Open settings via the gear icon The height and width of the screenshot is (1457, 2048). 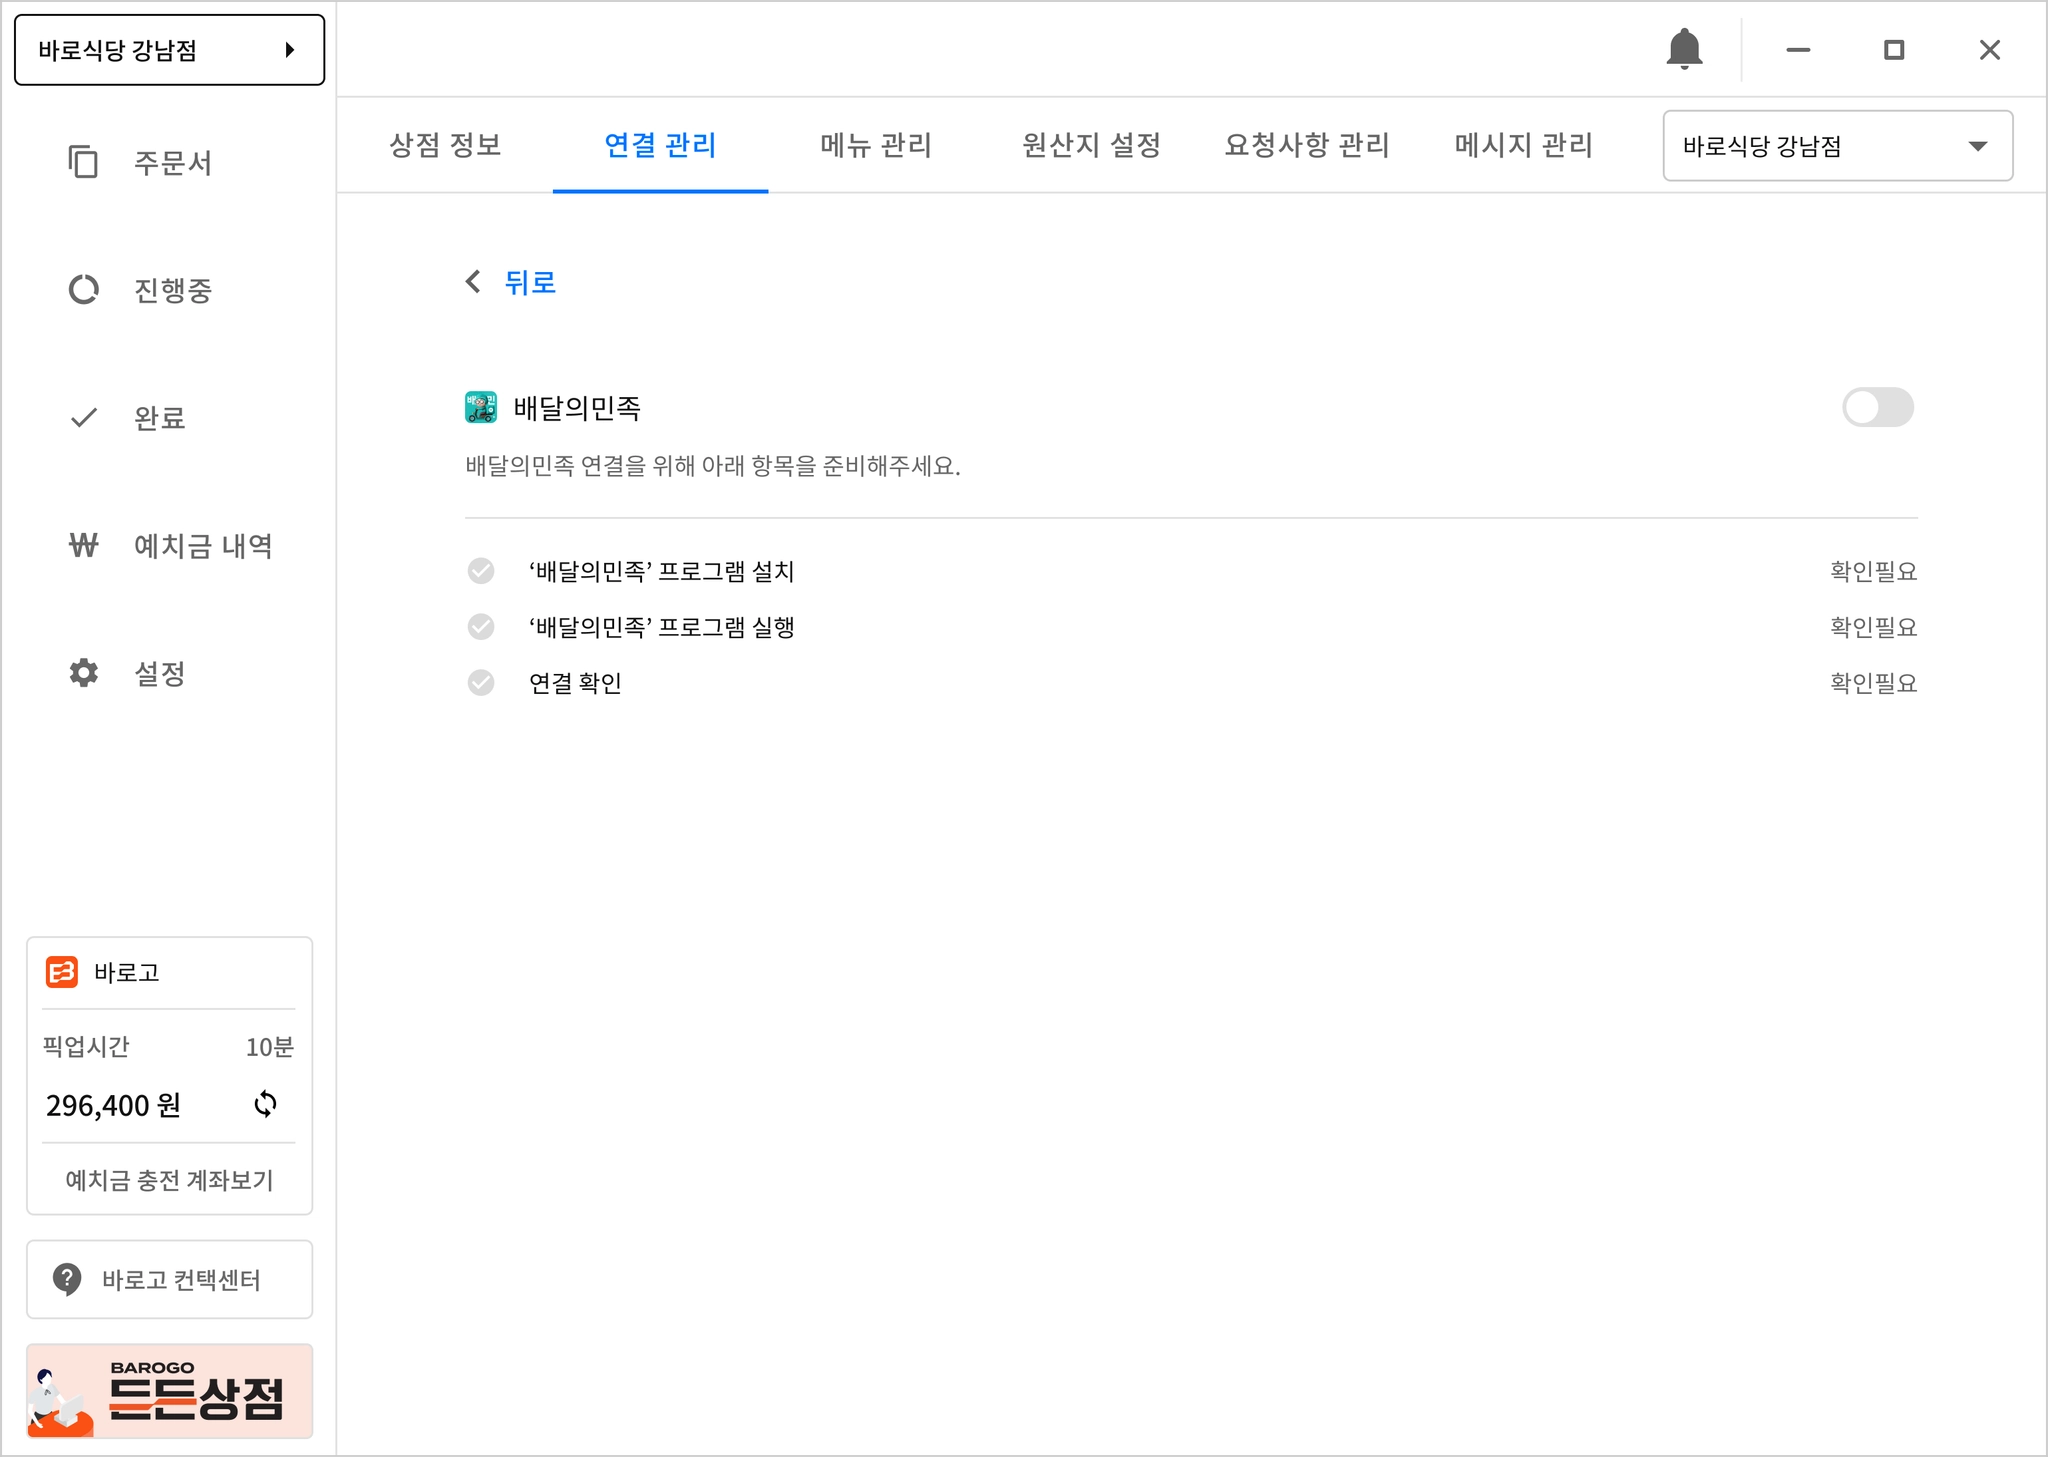pos(84,673)
